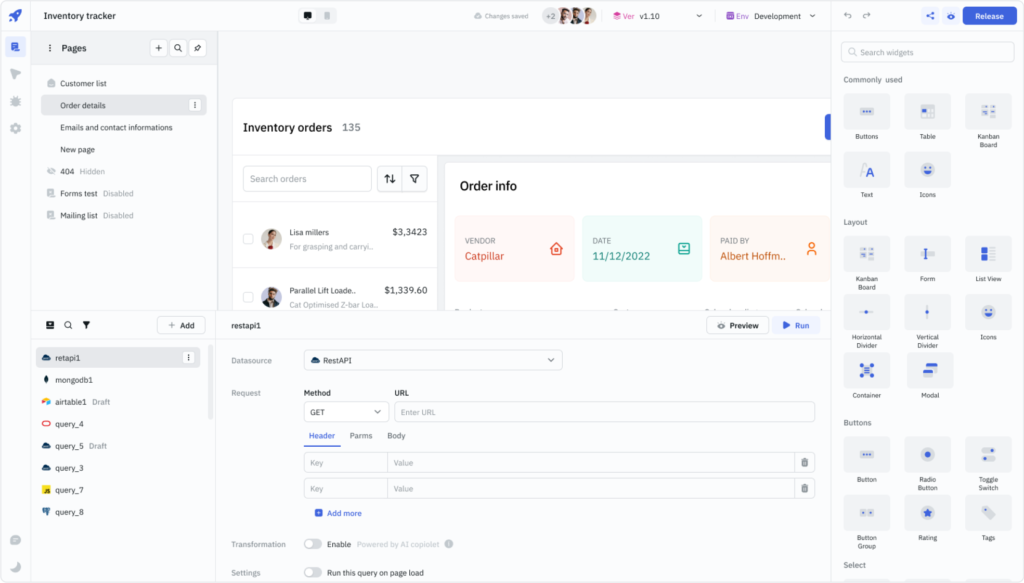Screen dimensions: 1024x583
Task: Click the Release button
Action: pyautogui.click(x=988, y=15)
